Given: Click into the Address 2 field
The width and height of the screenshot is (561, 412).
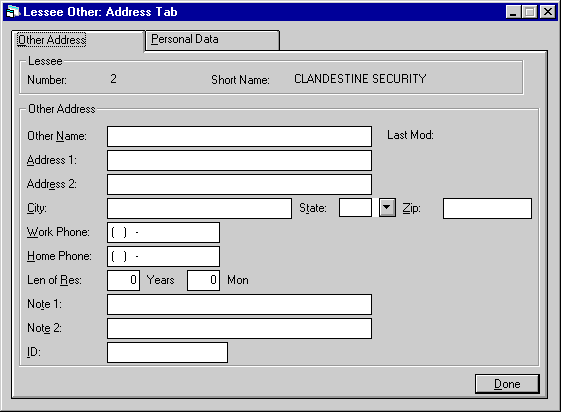Looking at the screenshot, I should click(239, 184).
